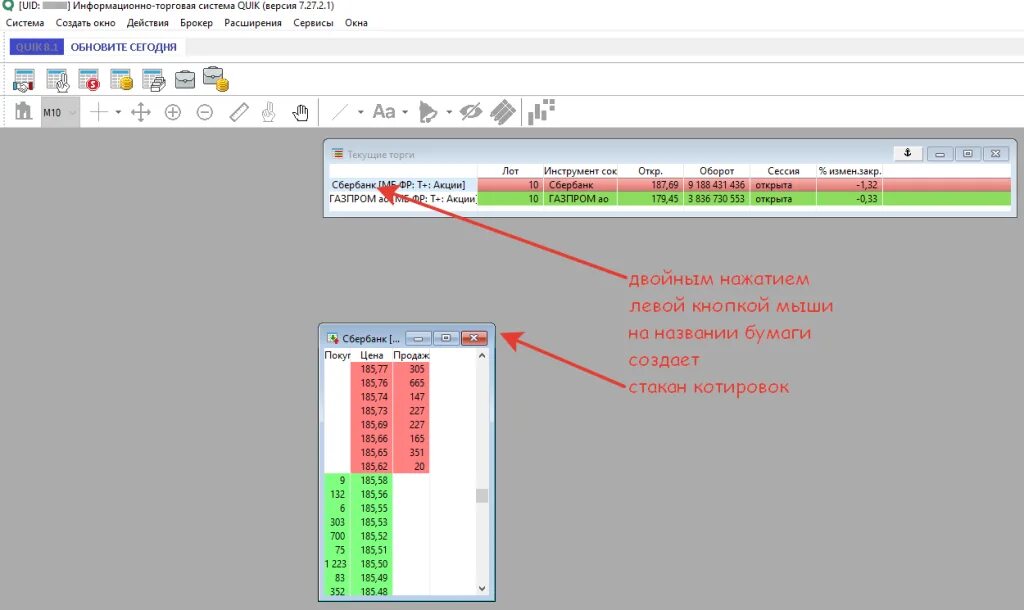Select the Aa text label tool
The height and width of the screenshot is (610, 1024).
tap(384, 112)
